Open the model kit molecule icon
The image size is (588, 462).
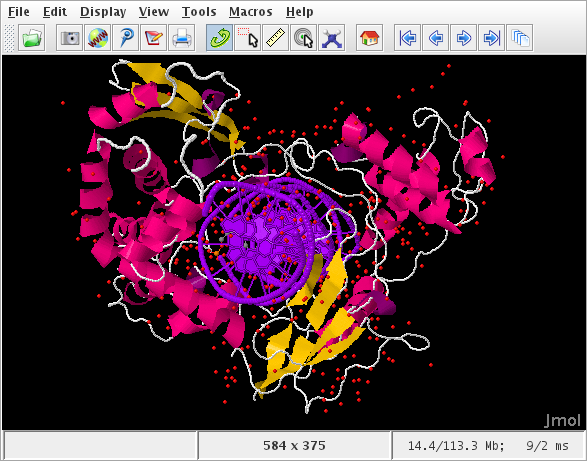pyautogui.click(x=332, y=38)
